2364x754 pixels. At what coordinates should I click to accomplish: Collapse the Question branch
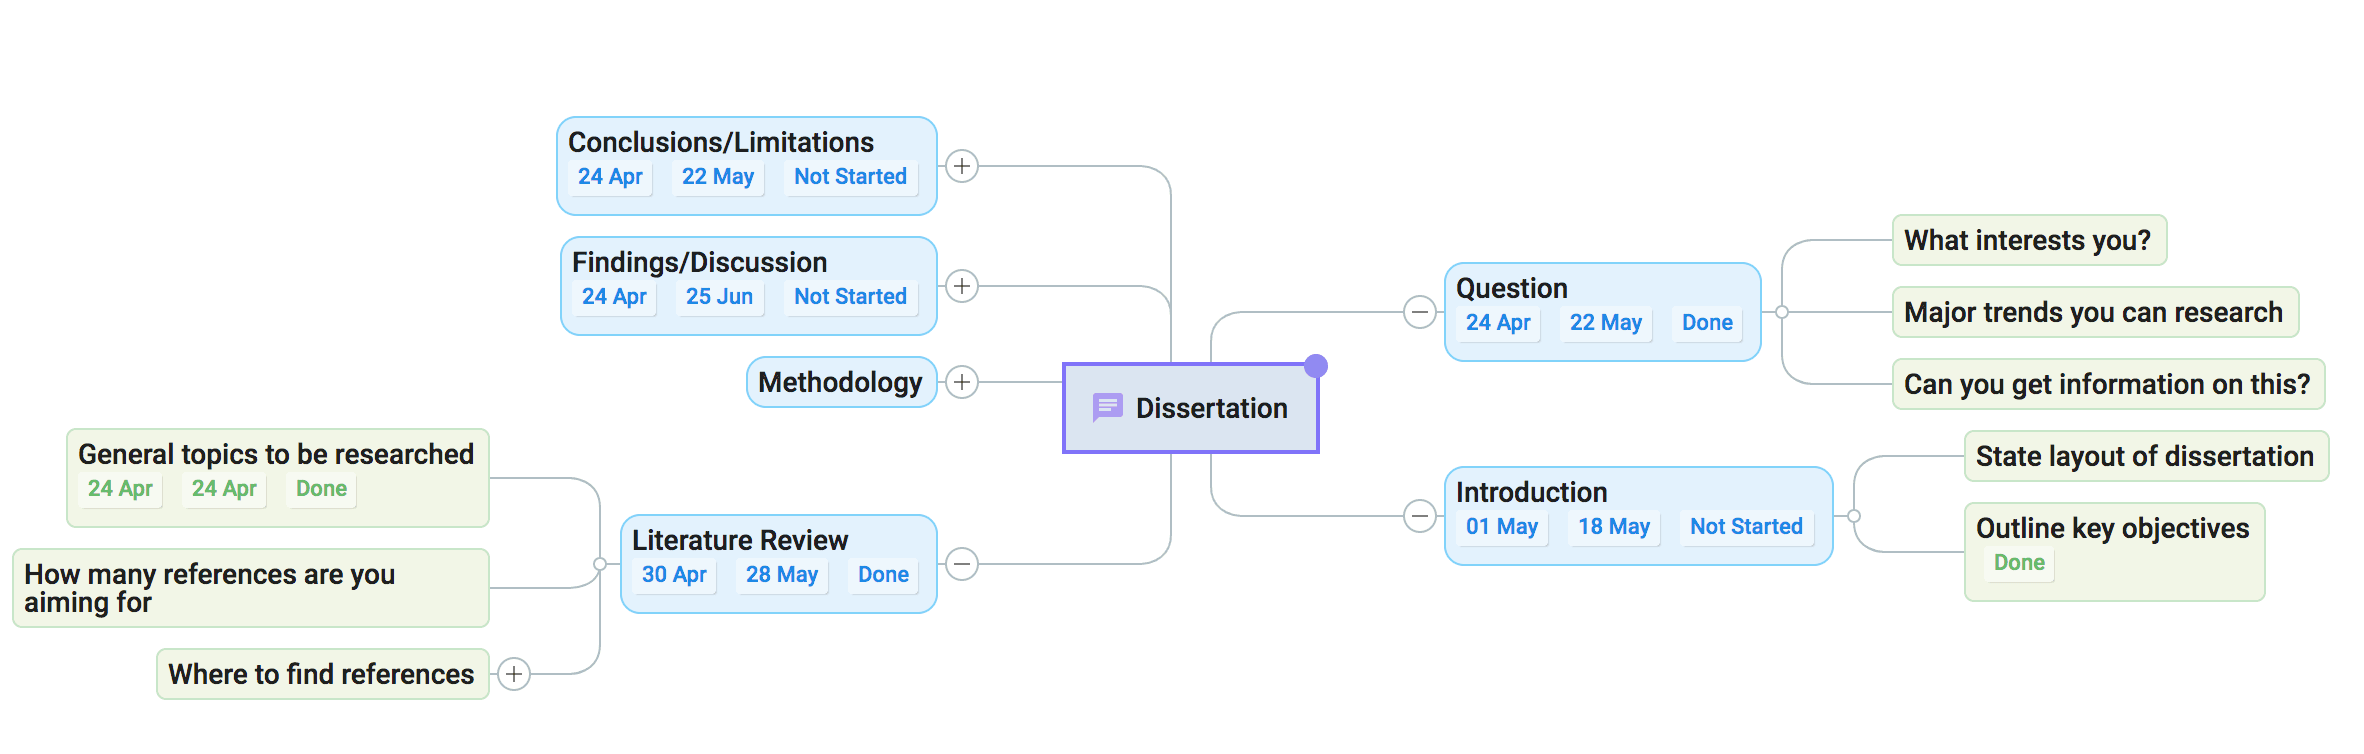coord(1420,312)
